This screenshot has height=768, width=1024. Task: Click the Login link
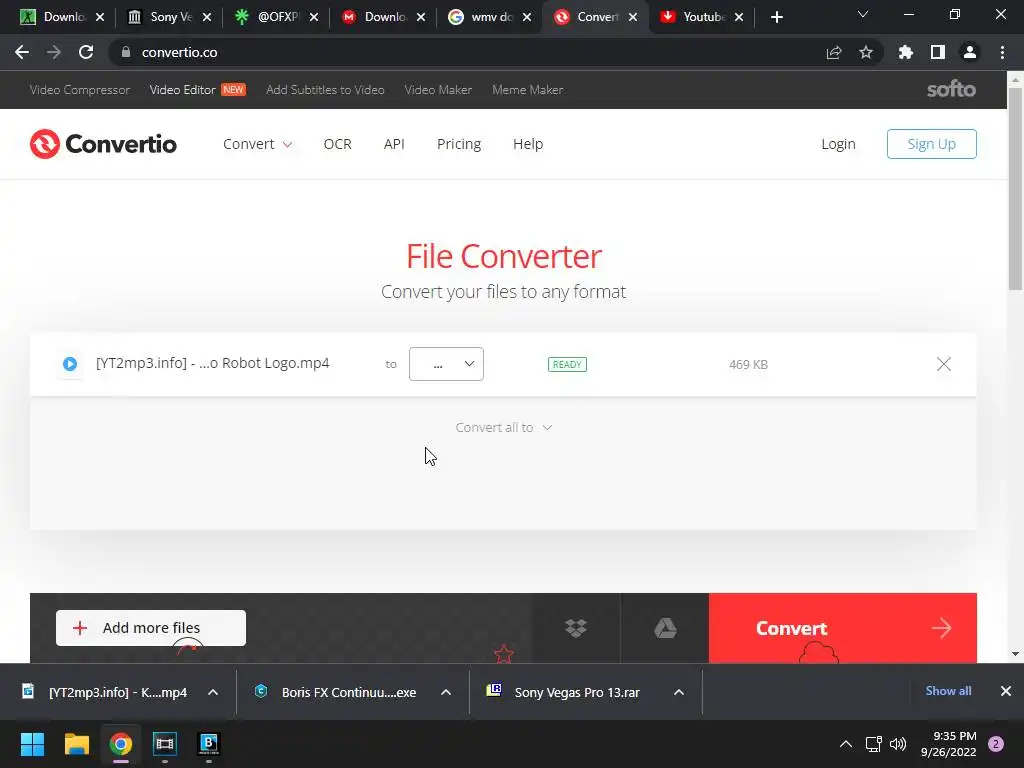[838, 144]
